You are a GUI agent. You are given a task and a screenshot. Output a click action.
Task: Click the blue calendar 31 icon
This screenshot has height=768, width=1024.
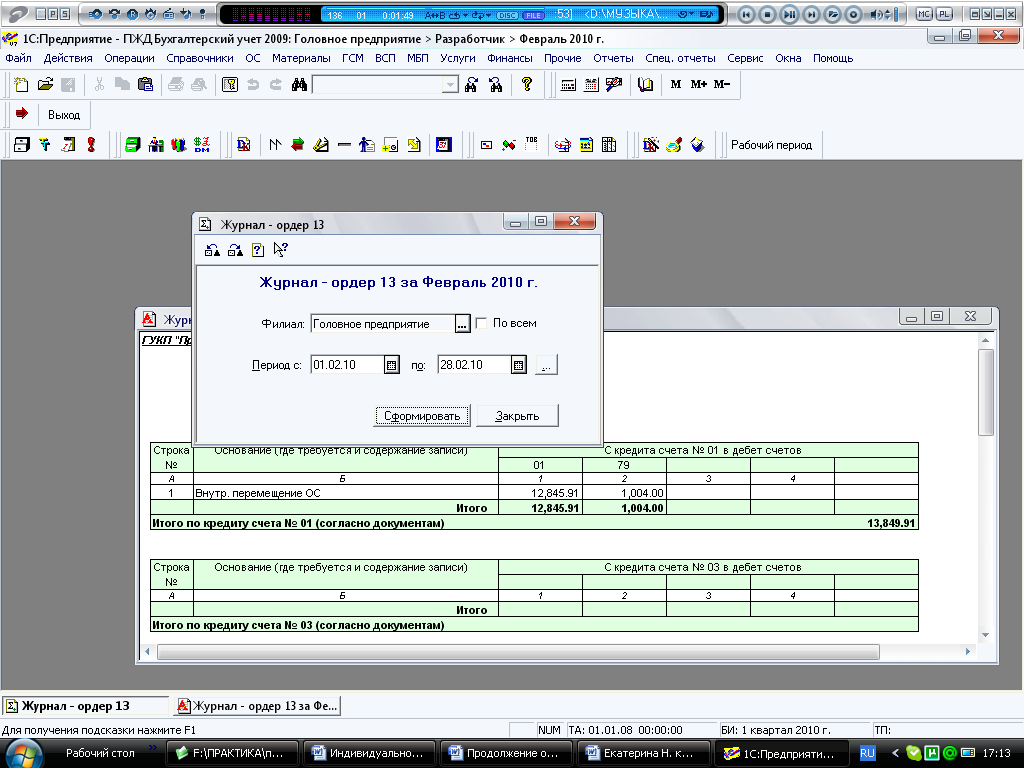(x=443, y=144)
